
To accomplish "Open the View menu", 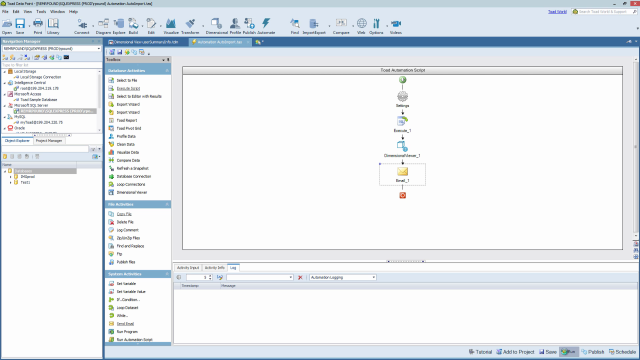I will 28,11.
